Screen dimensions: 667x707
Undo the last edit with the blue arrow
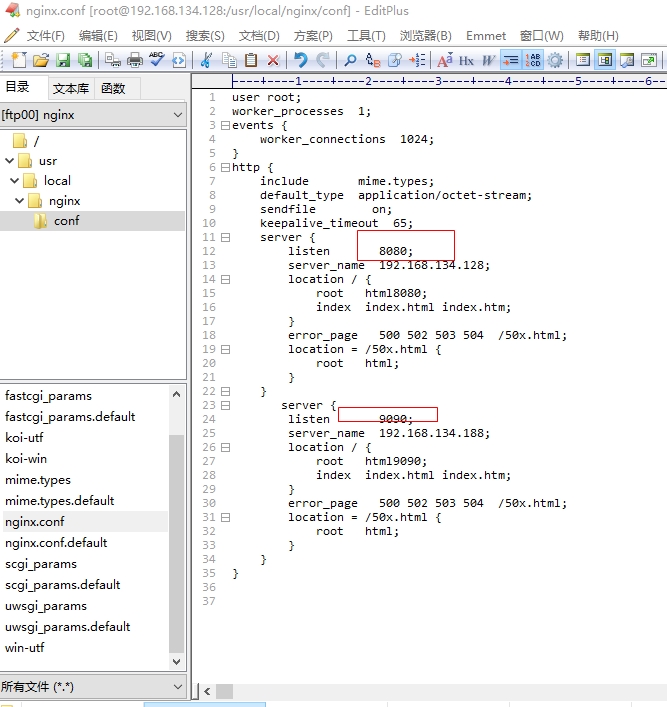pos(300,60)
